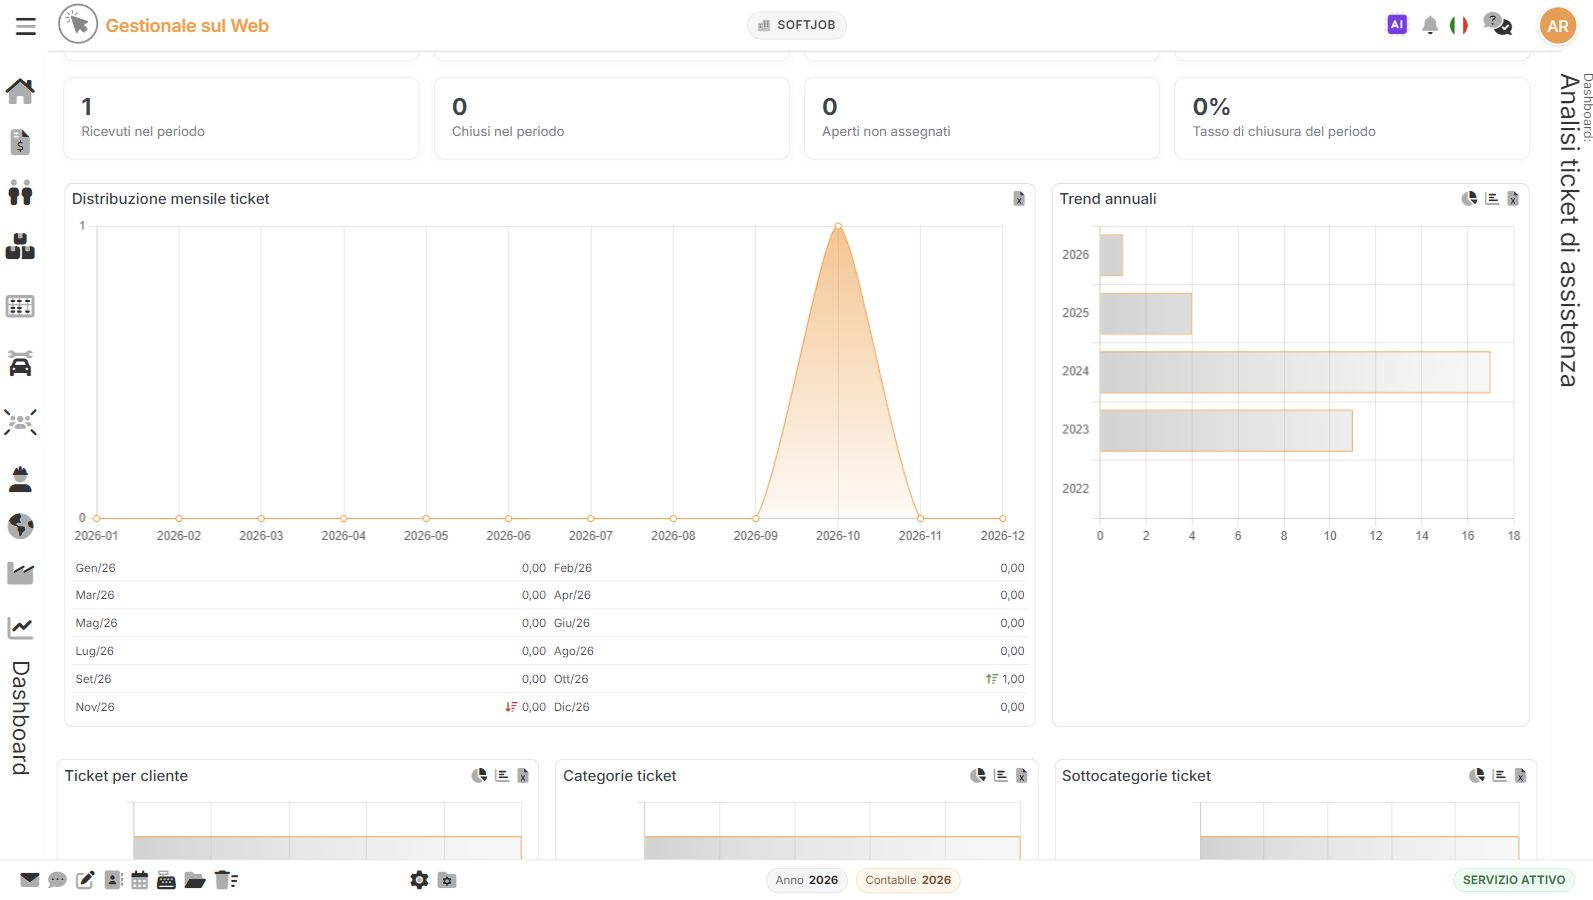The image size is (1593, 900).
Task: Click the 2023 bar in Trend annuali
Action: (x=1226, y=430)
